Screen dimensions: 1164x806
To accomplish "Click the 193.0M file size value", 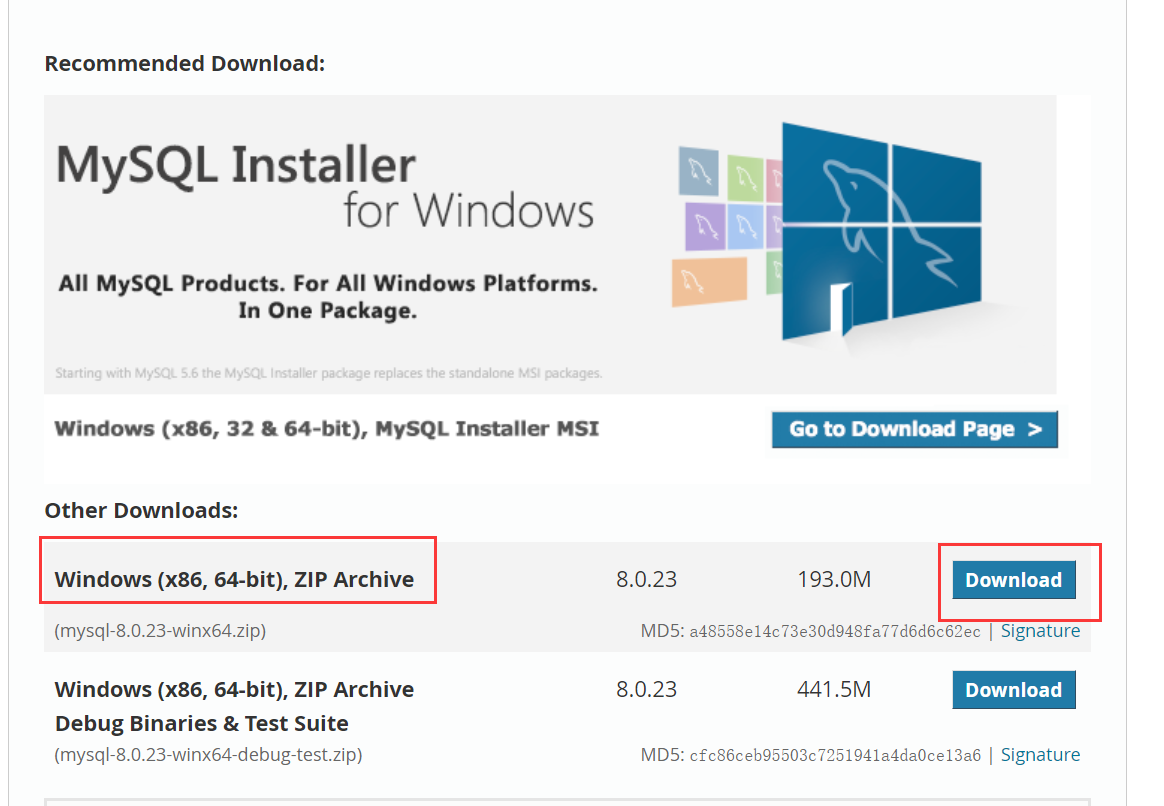I will tap(834, 579).
